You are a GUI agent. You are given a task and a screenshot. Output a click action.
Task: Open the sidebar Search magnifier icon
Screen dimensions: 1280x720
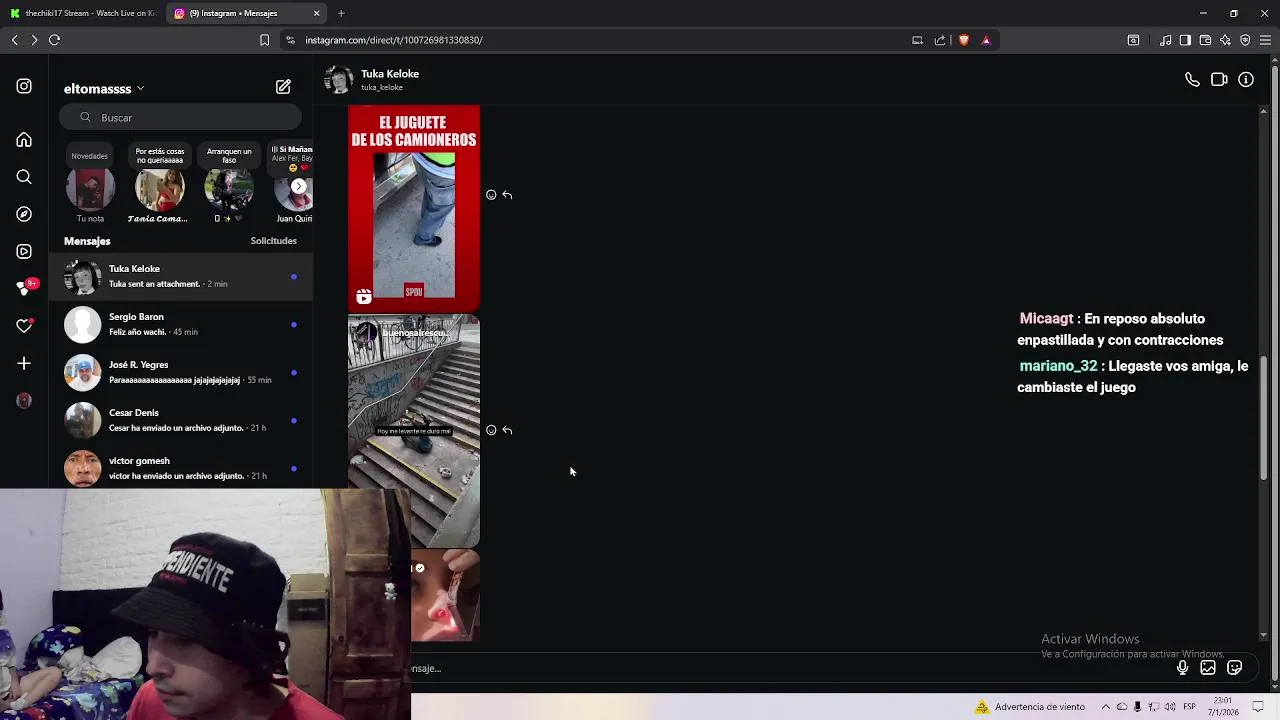pyautogui.click(x=24, y=177)
